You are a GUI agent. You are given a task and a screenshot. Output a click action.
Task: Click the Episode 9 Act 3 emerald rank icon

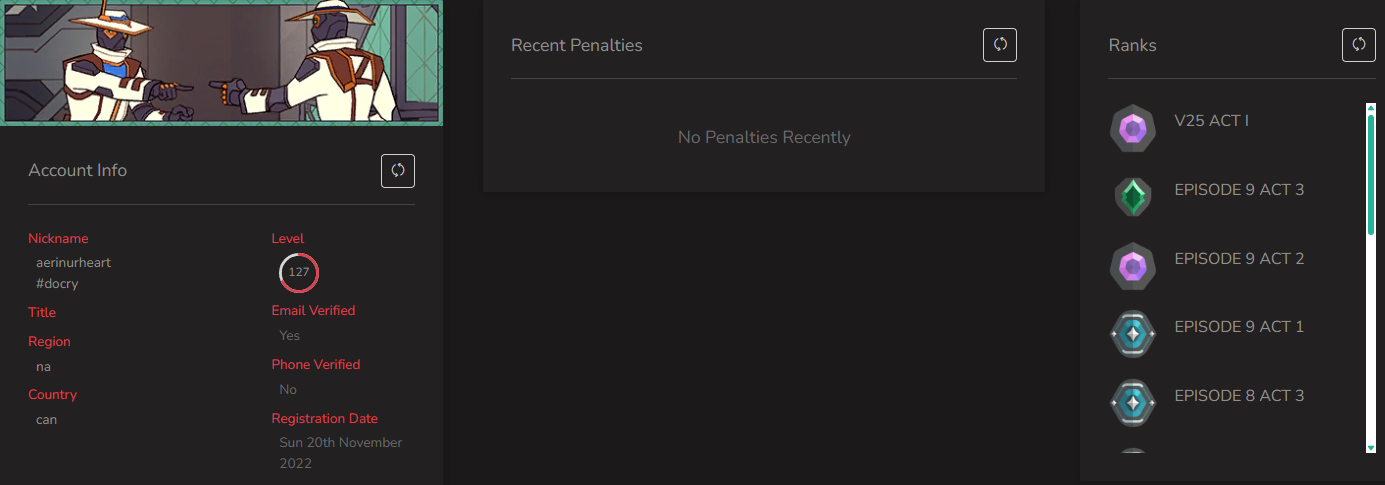click(1133, 197)
